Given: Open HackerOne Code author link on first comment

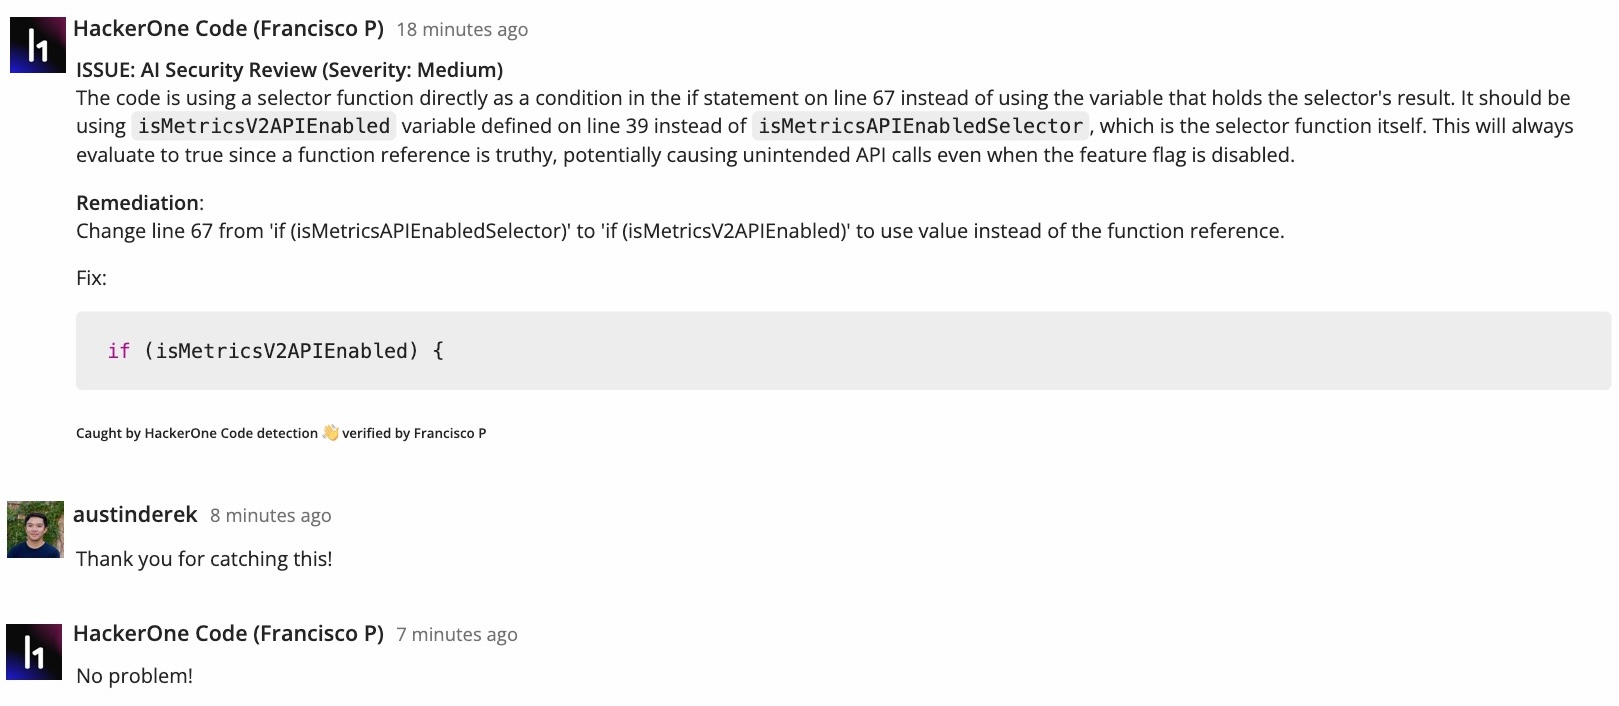Looking at the screenshot, I should click(x=228, y=29).
